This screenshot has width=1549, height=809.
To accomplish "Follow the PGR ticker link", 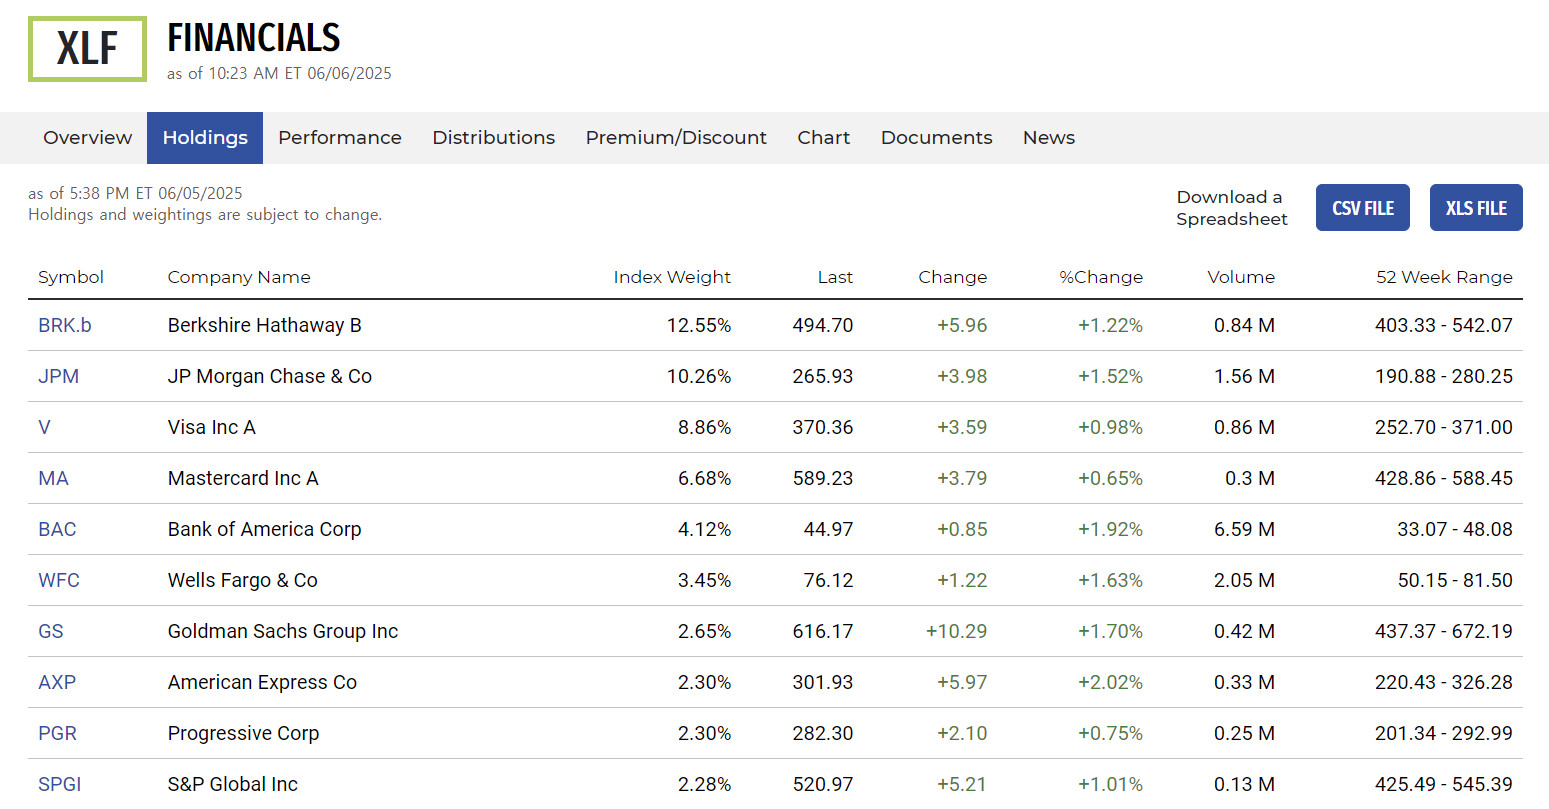I will coord(57,734).
